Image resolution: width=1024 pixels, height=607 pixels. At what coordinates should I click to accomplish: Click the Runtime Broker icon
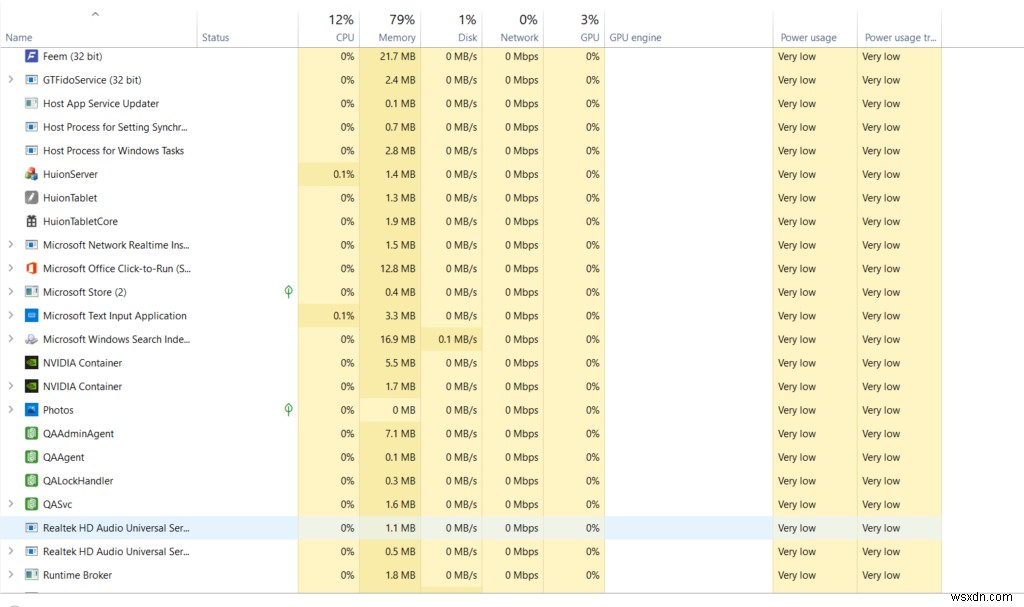[x=30, y=575]
